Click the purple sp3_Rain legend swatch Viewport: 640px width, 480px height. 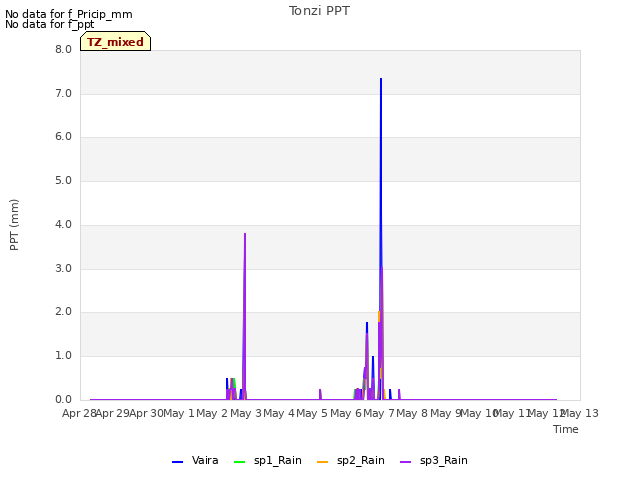click(405, 462)
